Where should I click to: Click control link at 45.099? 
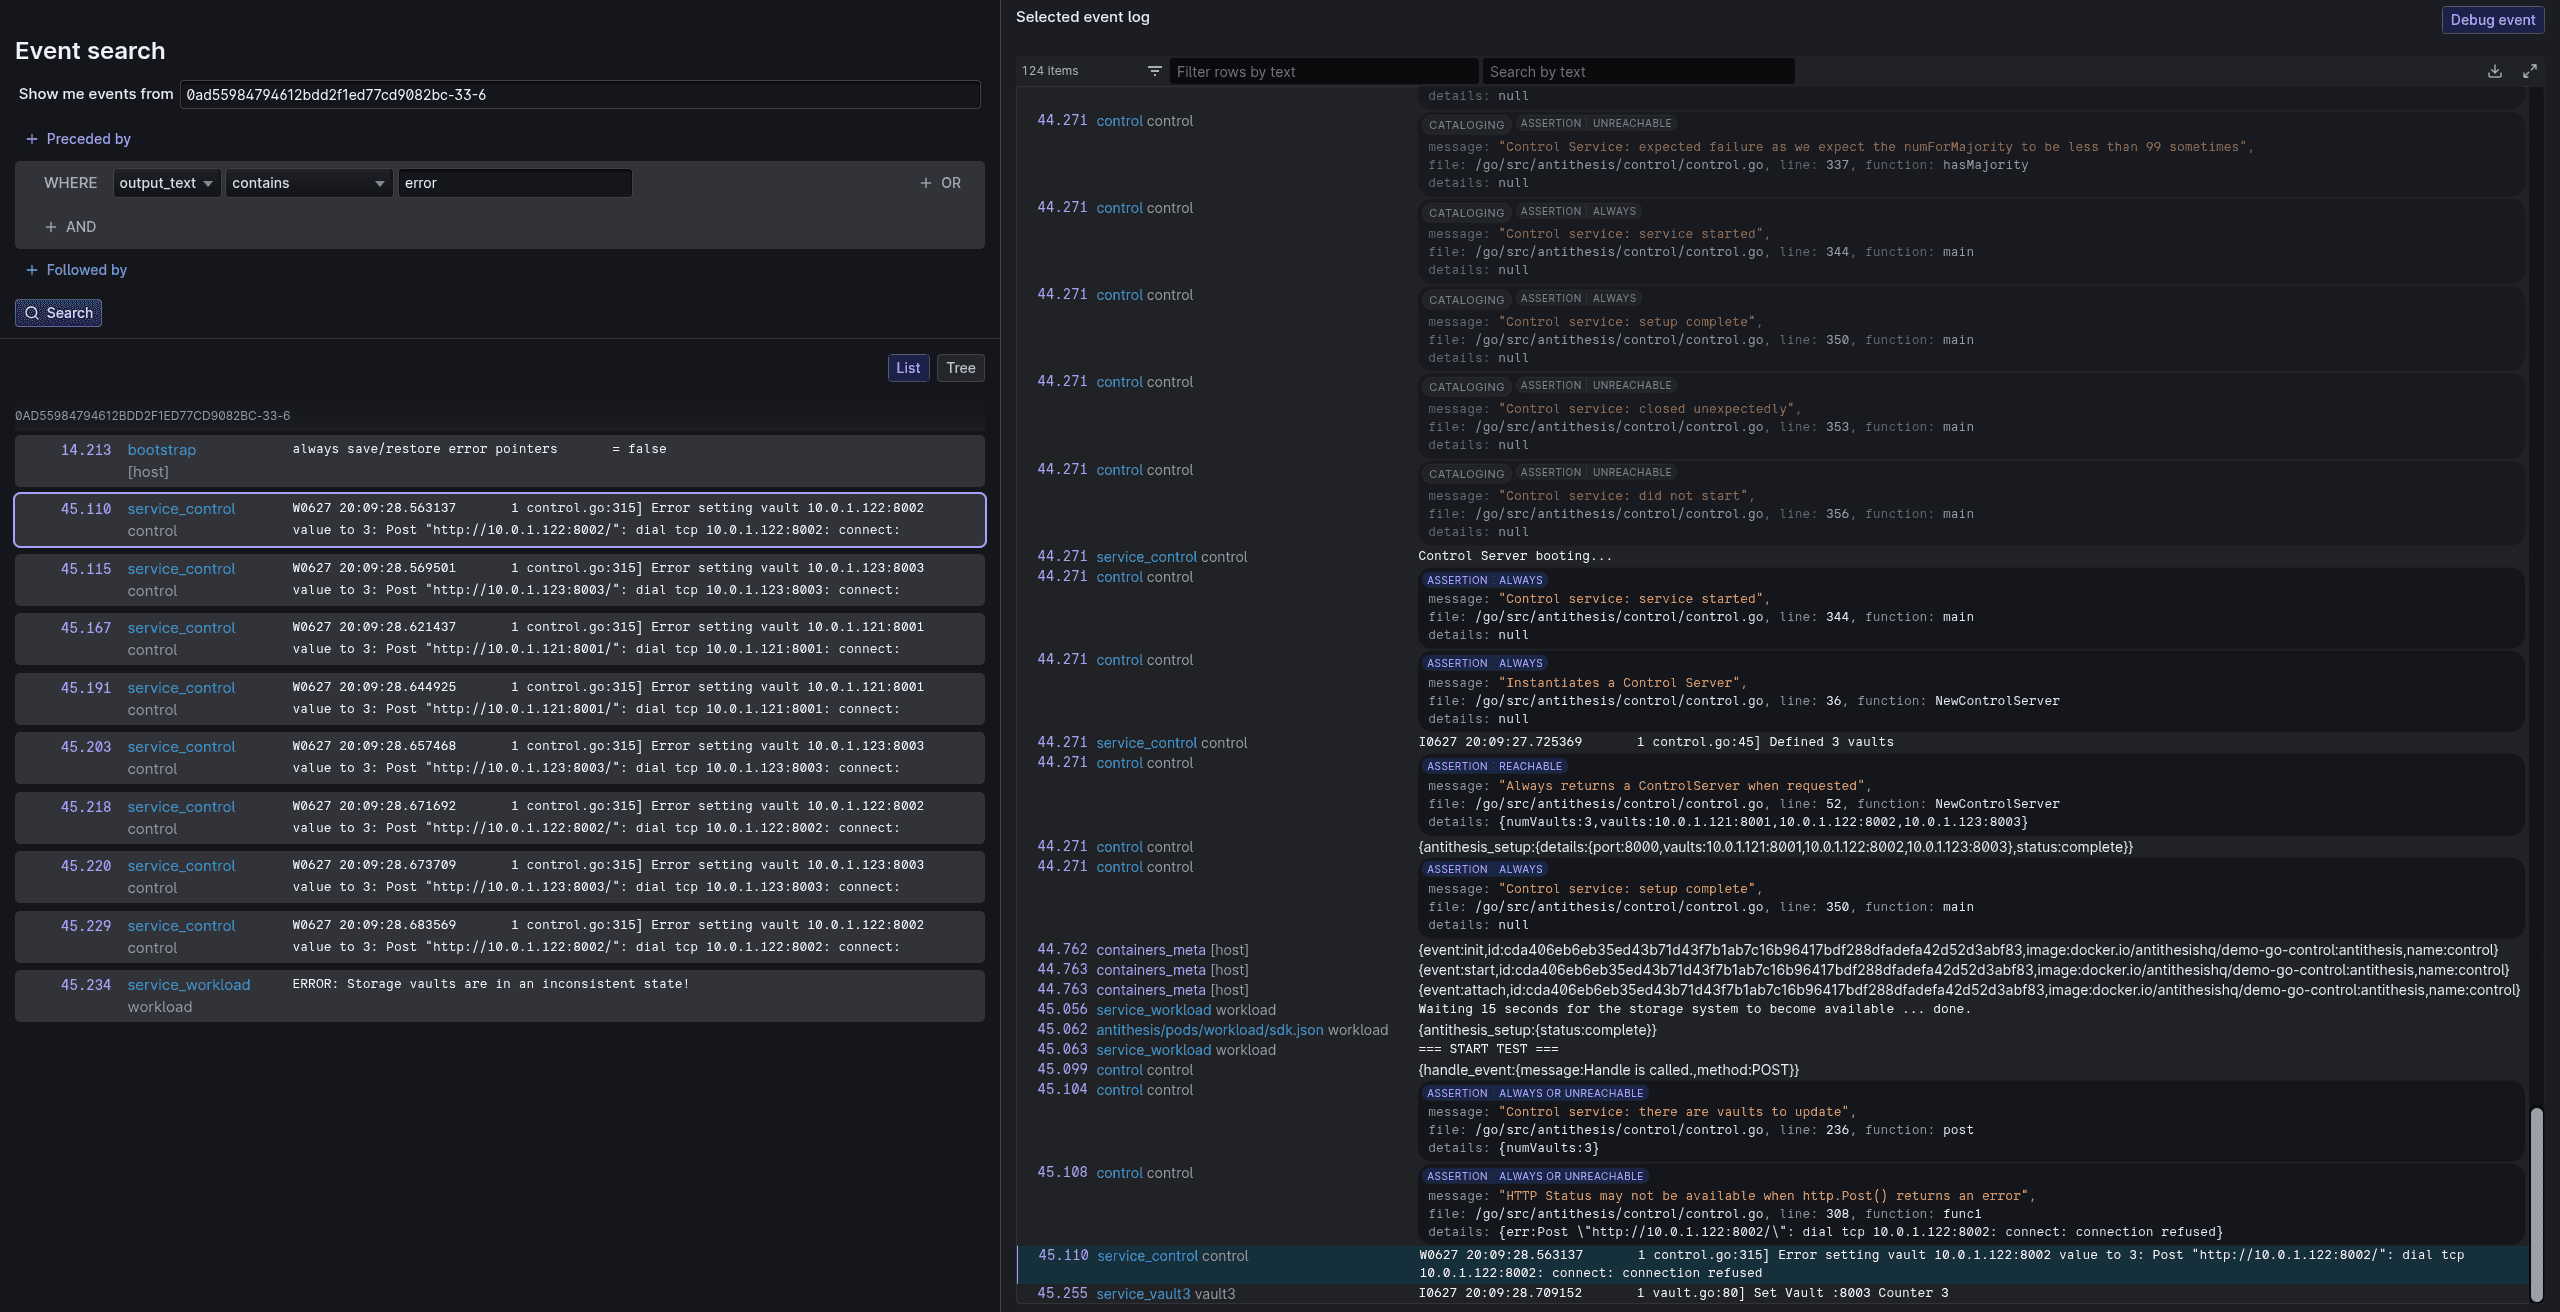pyautogui.click(x=1119, y=1070)
